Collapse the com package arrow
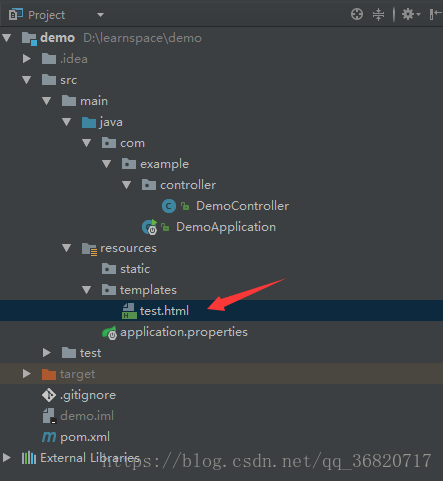Image resolution: width=443 pixels, height=481 pixels. tap(87, 143)
